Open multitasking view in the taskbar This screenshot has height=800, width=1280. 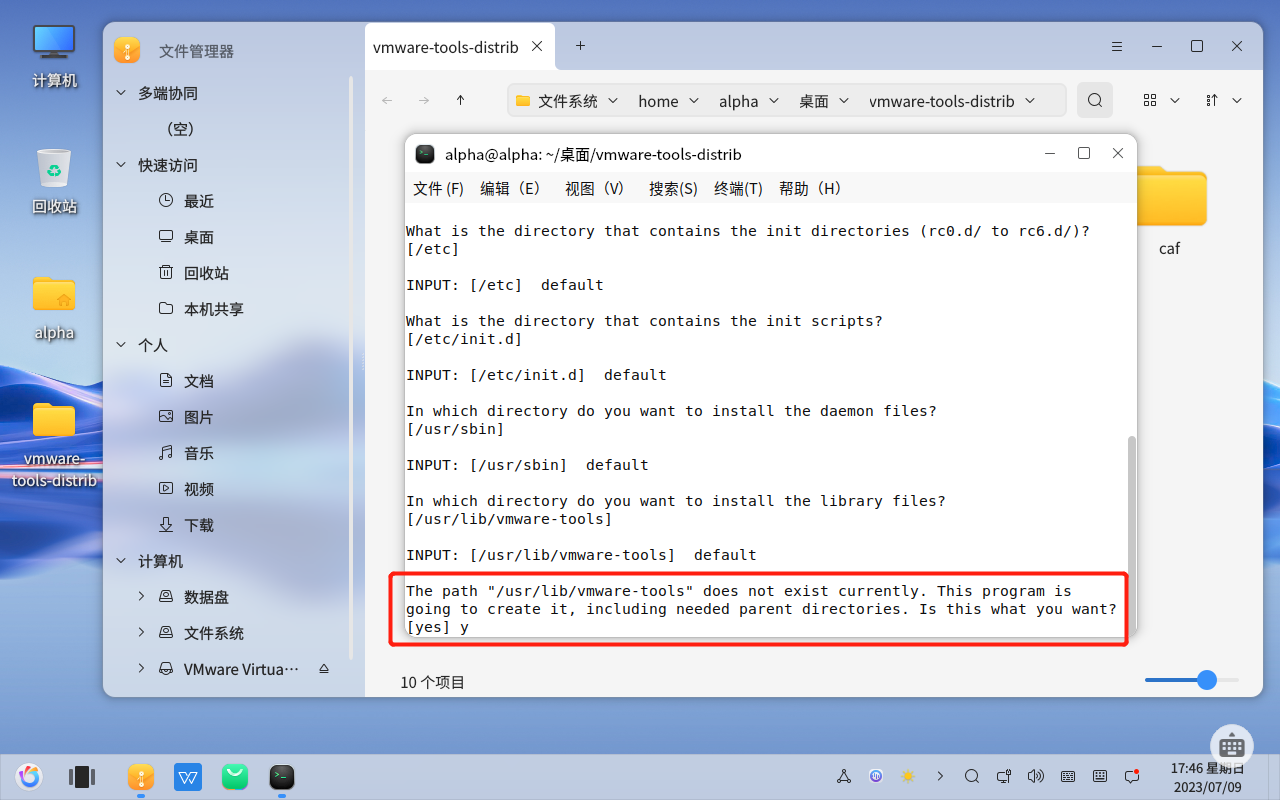point(81,776)
